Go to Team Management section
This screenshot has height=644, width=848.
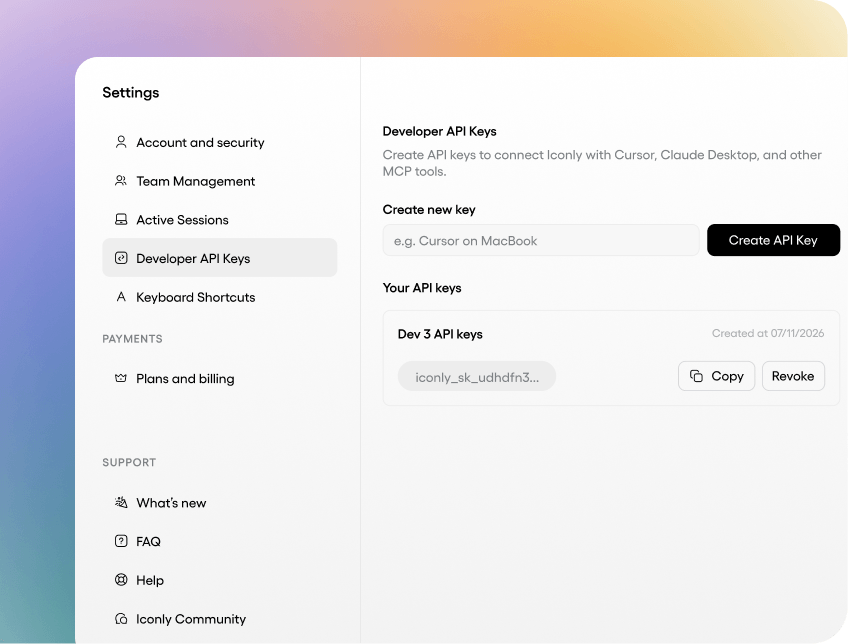click(x=220, y=181)
